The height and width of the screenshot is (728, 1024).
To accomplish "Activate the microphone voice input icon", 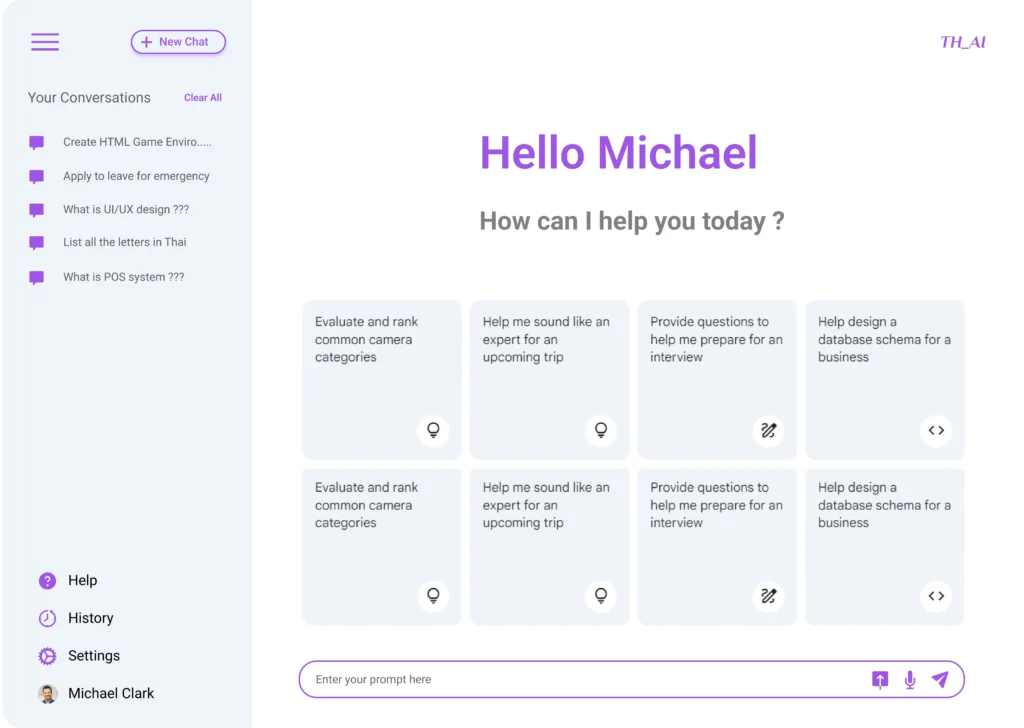I will pos(910,680).
